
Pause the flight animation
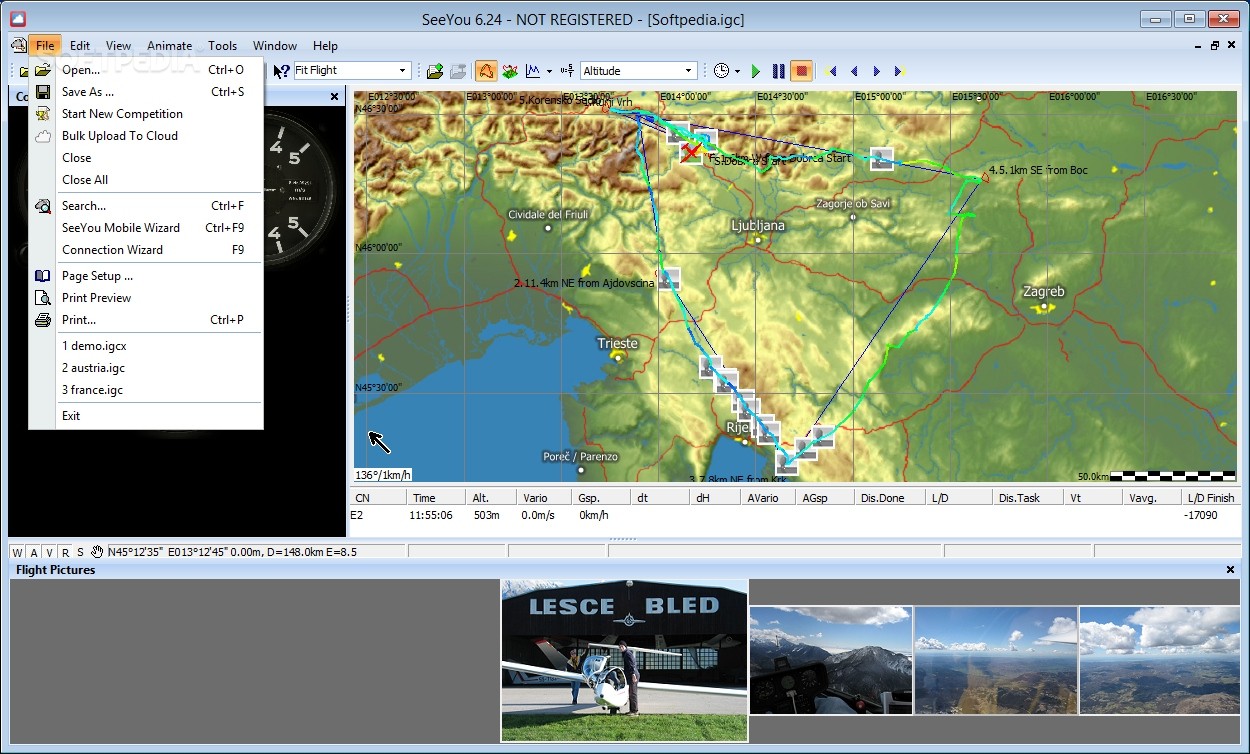tap(778, 71)
